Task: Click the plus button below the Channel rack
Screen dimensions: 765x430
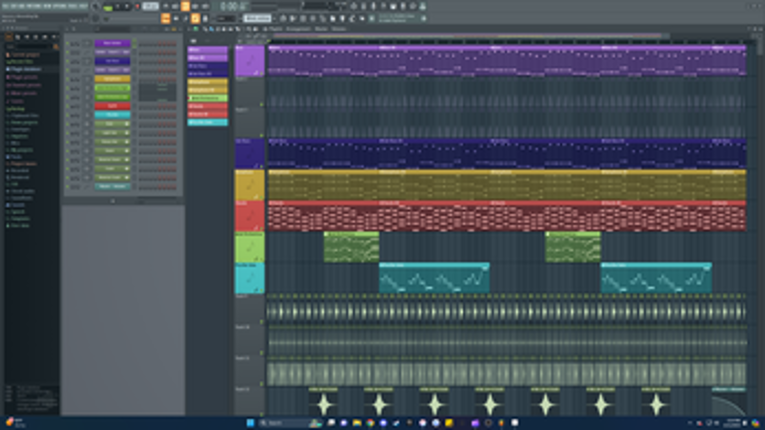Action: coord(113,201)
